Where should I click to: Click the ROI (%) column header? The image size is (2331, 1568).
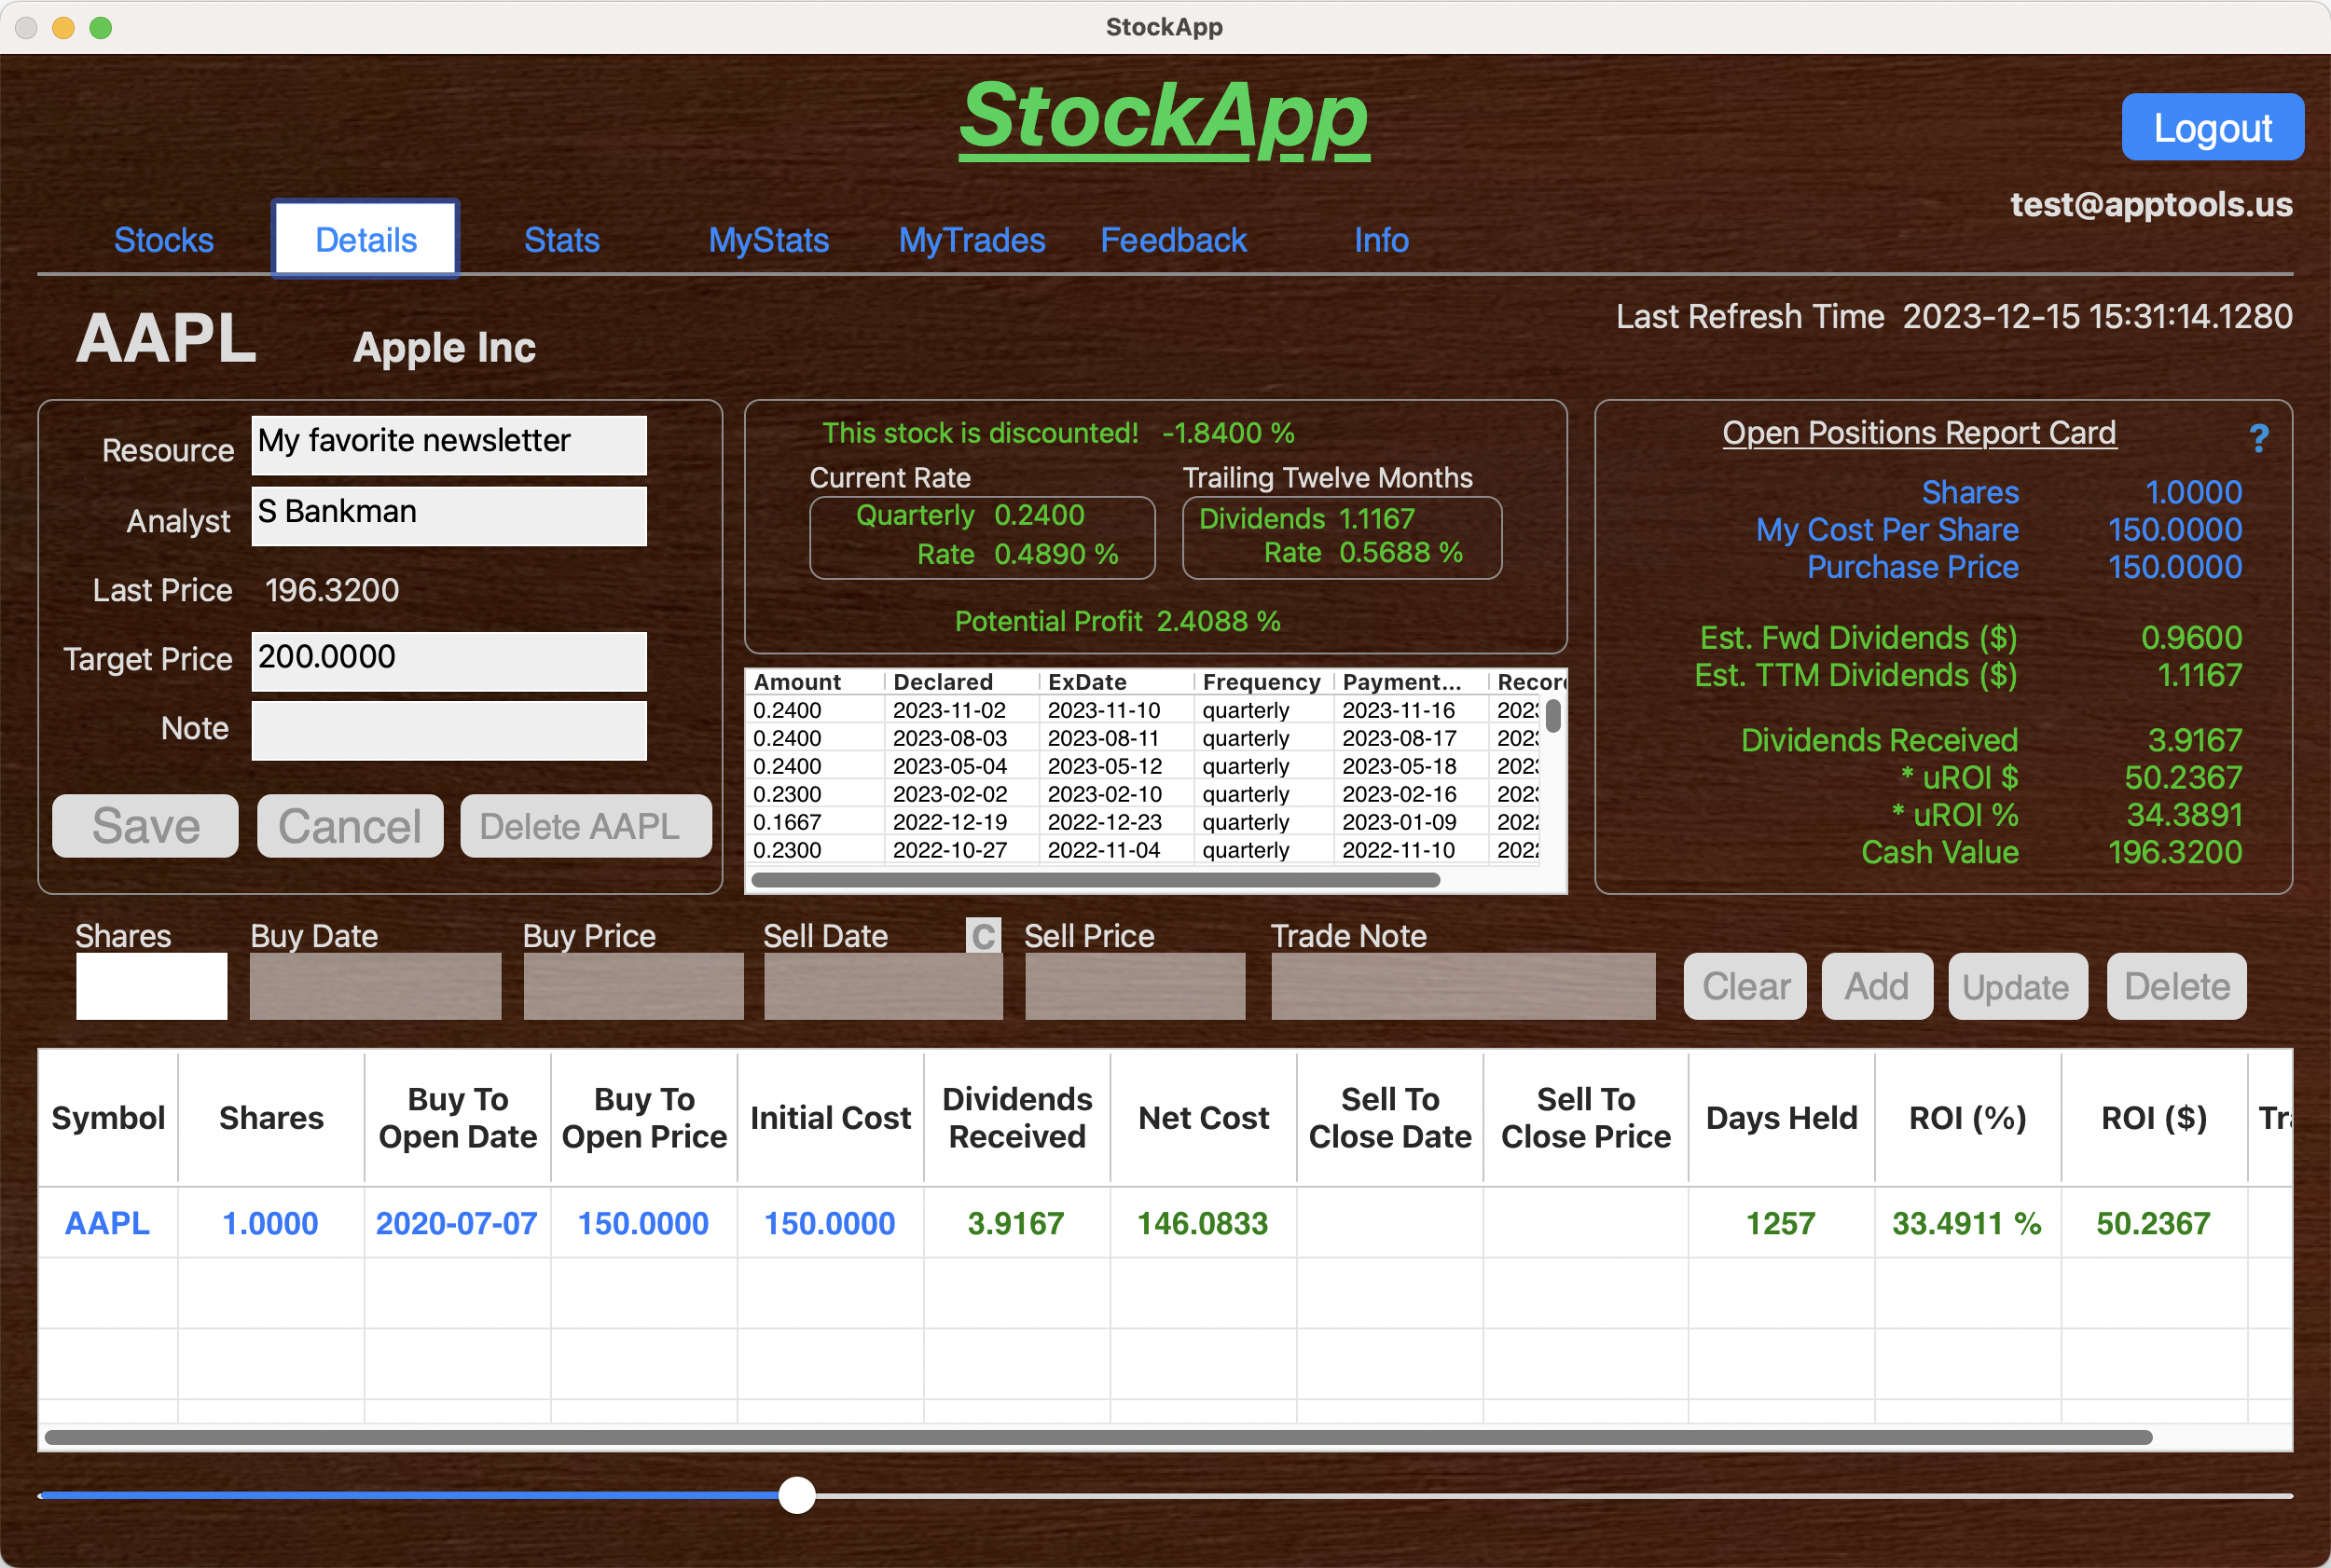click(x=1967, y=1118)
